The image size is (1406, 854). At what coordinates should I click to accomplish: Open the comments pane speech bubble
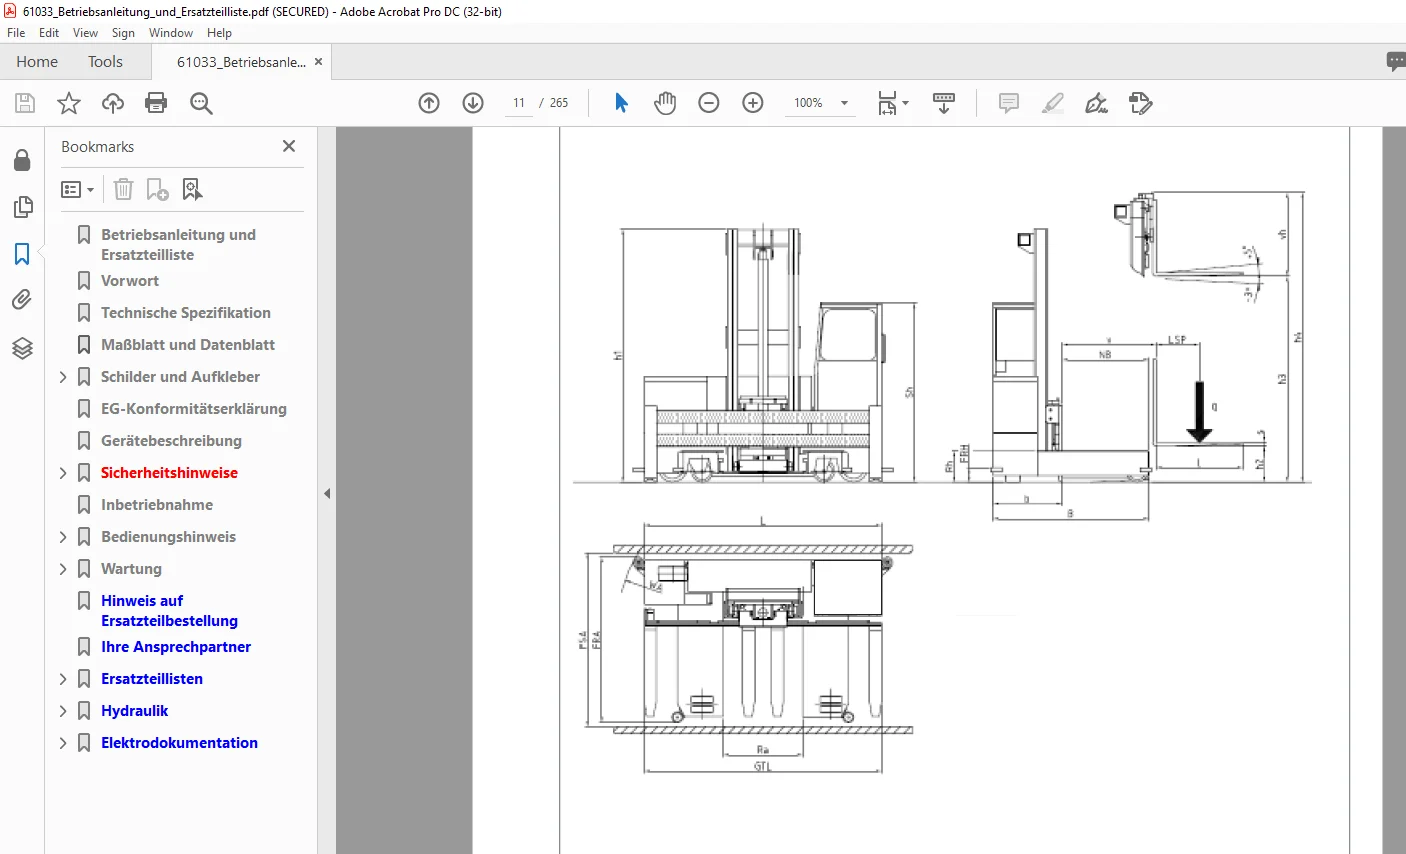1396,62
